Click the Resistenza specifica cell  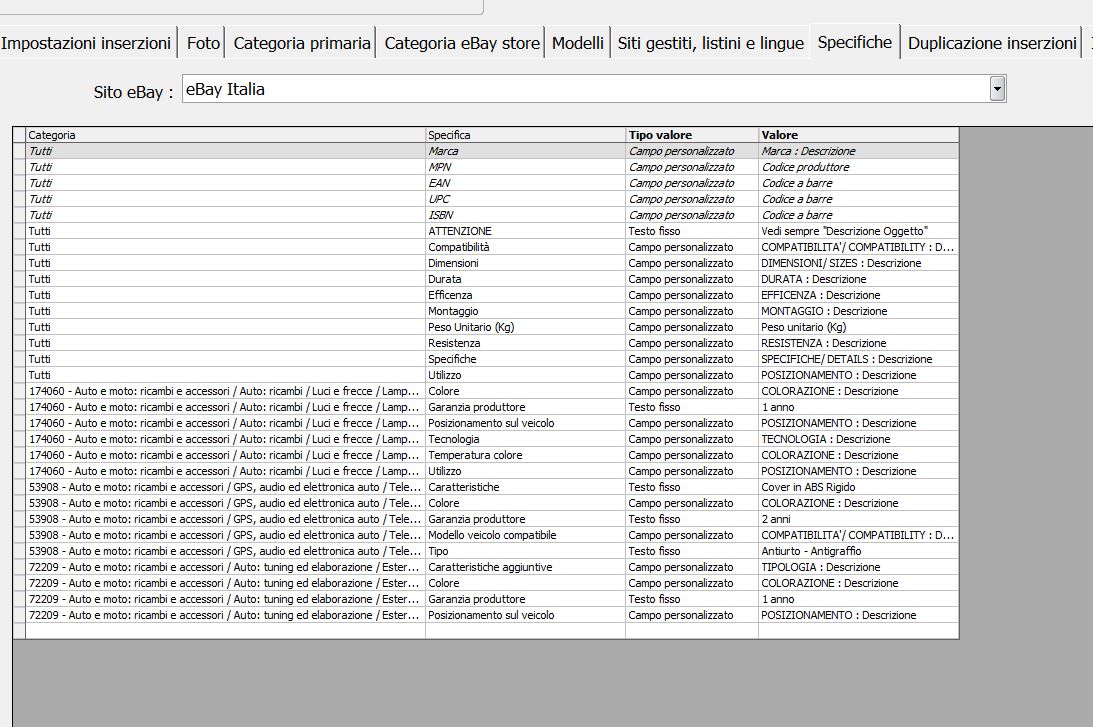click(x=526, y=344)
